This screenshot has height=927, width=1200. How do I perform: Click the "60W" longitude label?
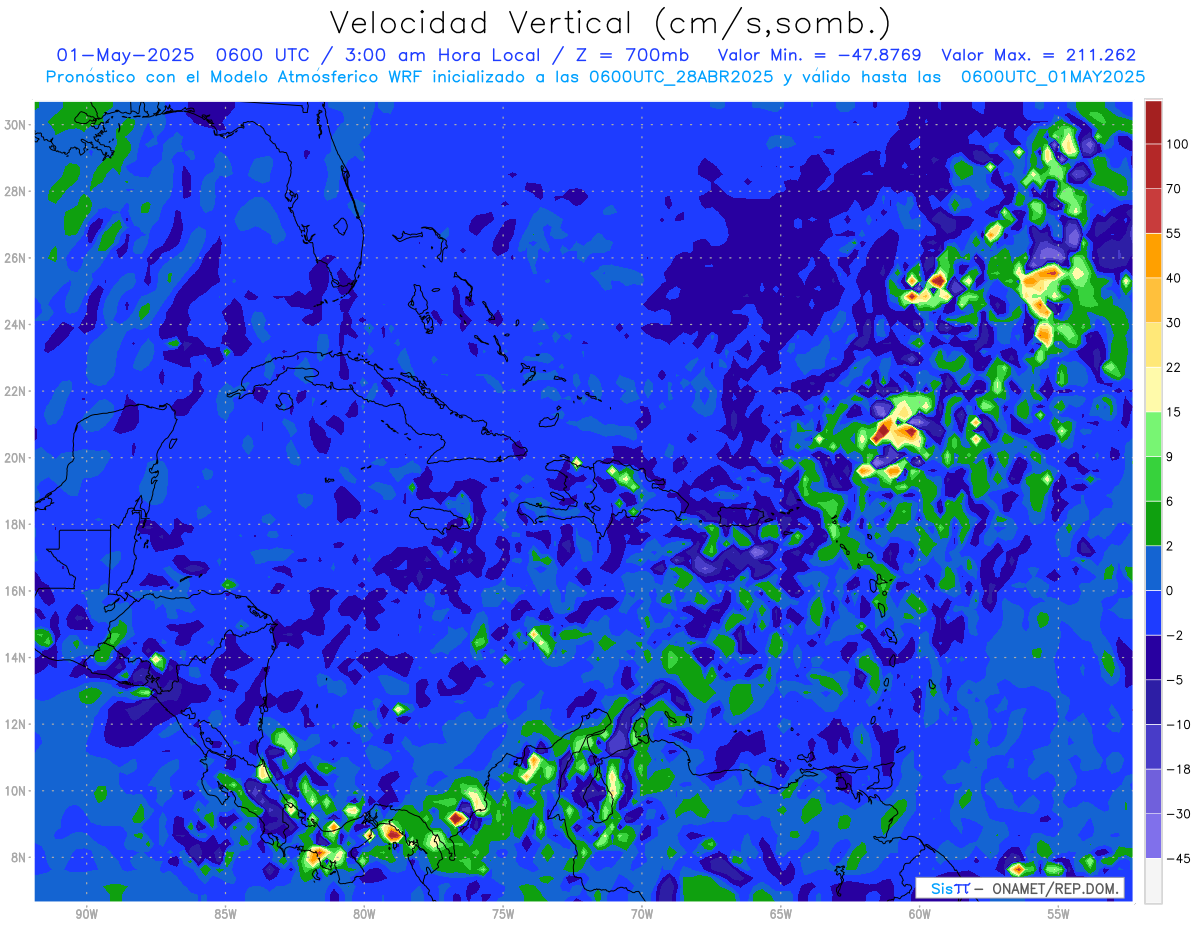pyautogui.click(x=920, y=913)
